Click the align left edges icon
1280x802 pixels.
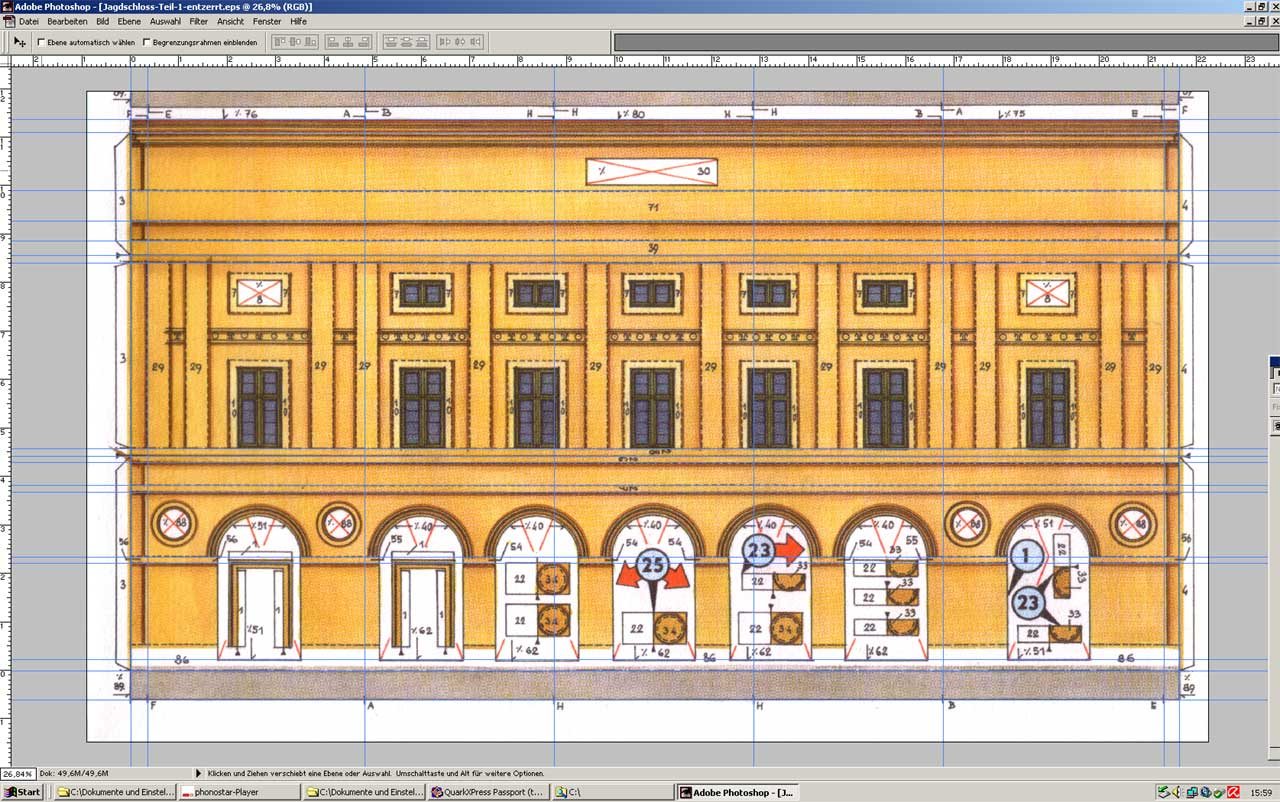[x=331, y=42]
